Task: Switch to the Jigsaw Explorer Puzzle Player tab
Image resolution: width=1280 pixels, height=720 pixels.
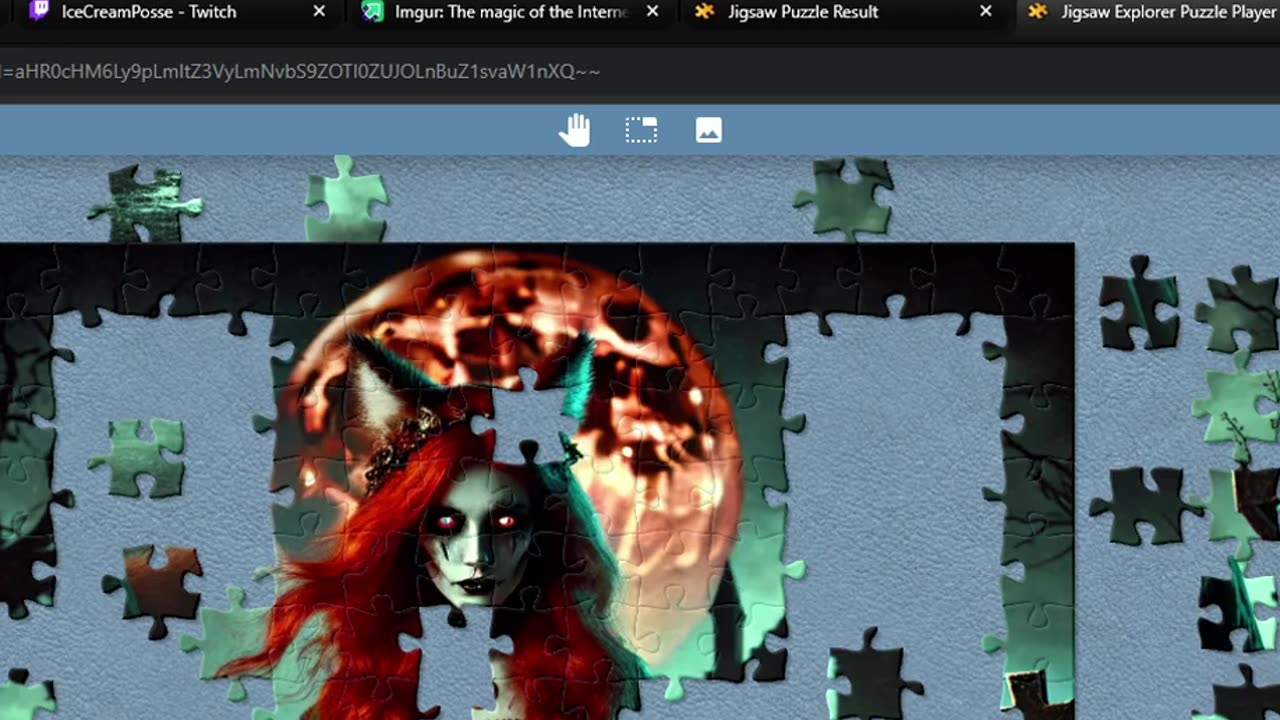Action: (1150, 12)
